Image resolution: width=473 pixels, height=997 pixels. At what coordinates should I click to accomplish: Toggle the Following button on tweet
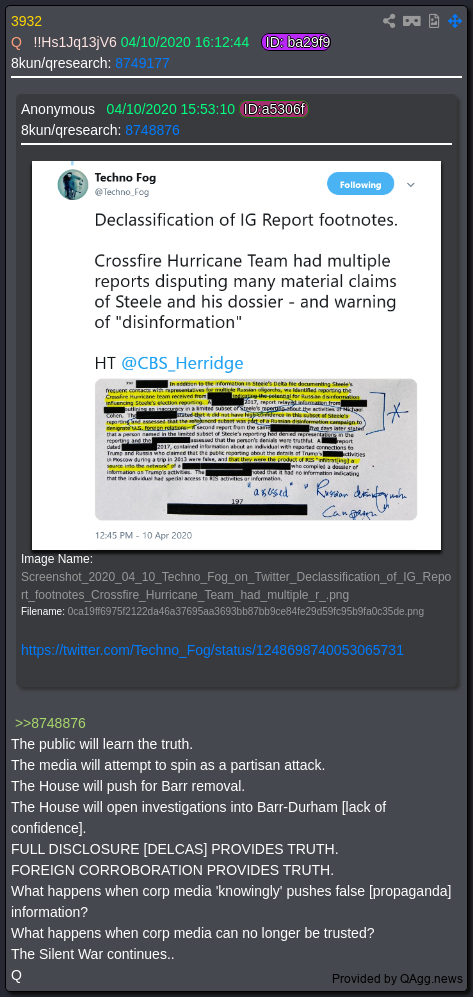tap(360, 184)
